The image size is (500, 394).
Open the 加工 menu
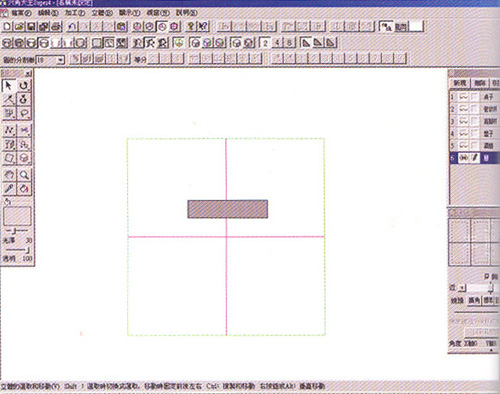click(75, 13)
